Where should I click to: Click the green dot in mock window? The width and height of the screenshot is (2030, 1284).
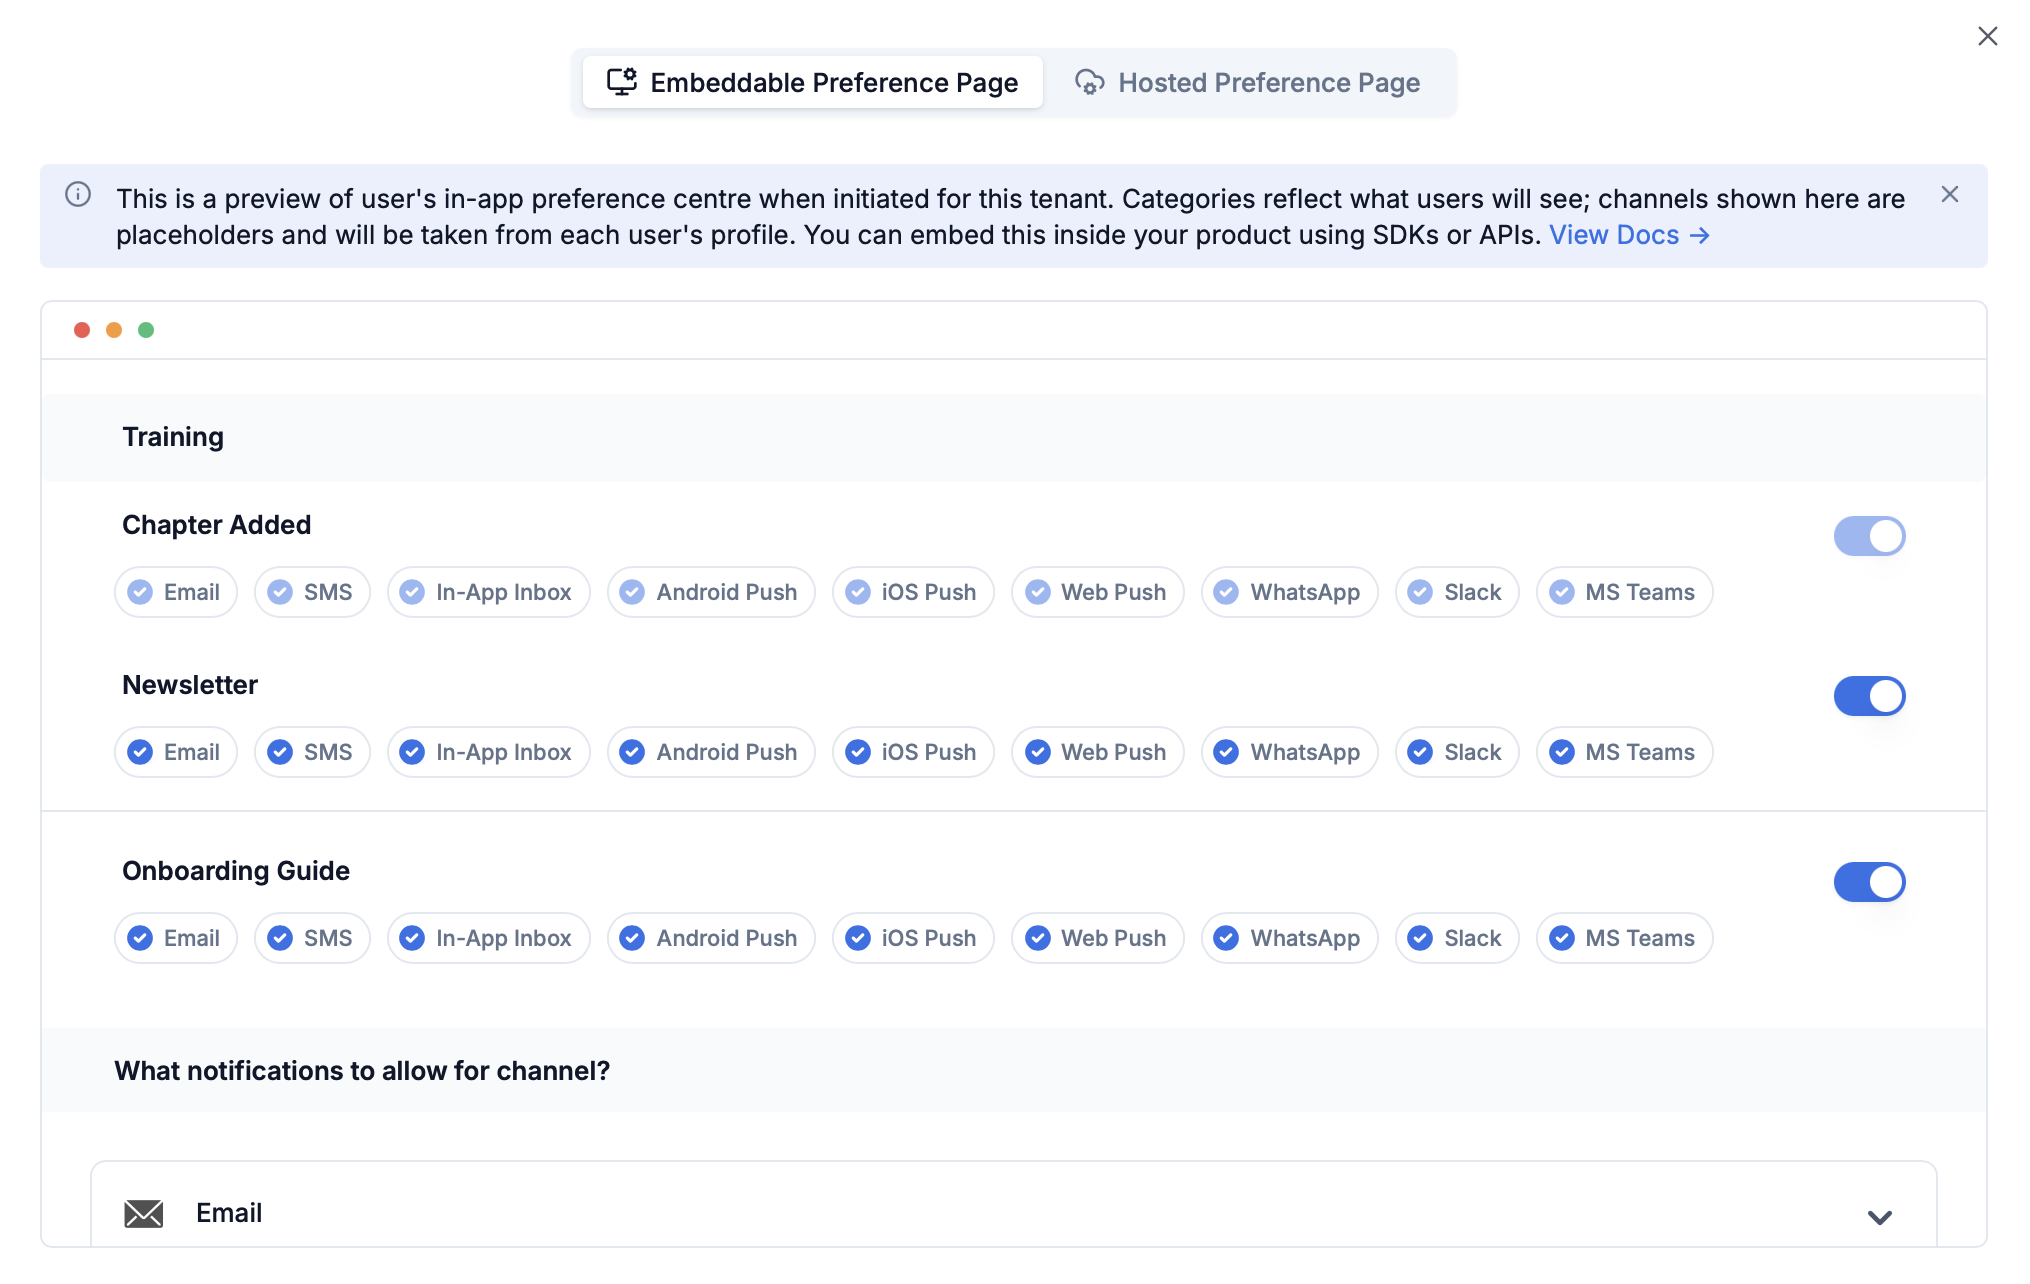(146, 330)
